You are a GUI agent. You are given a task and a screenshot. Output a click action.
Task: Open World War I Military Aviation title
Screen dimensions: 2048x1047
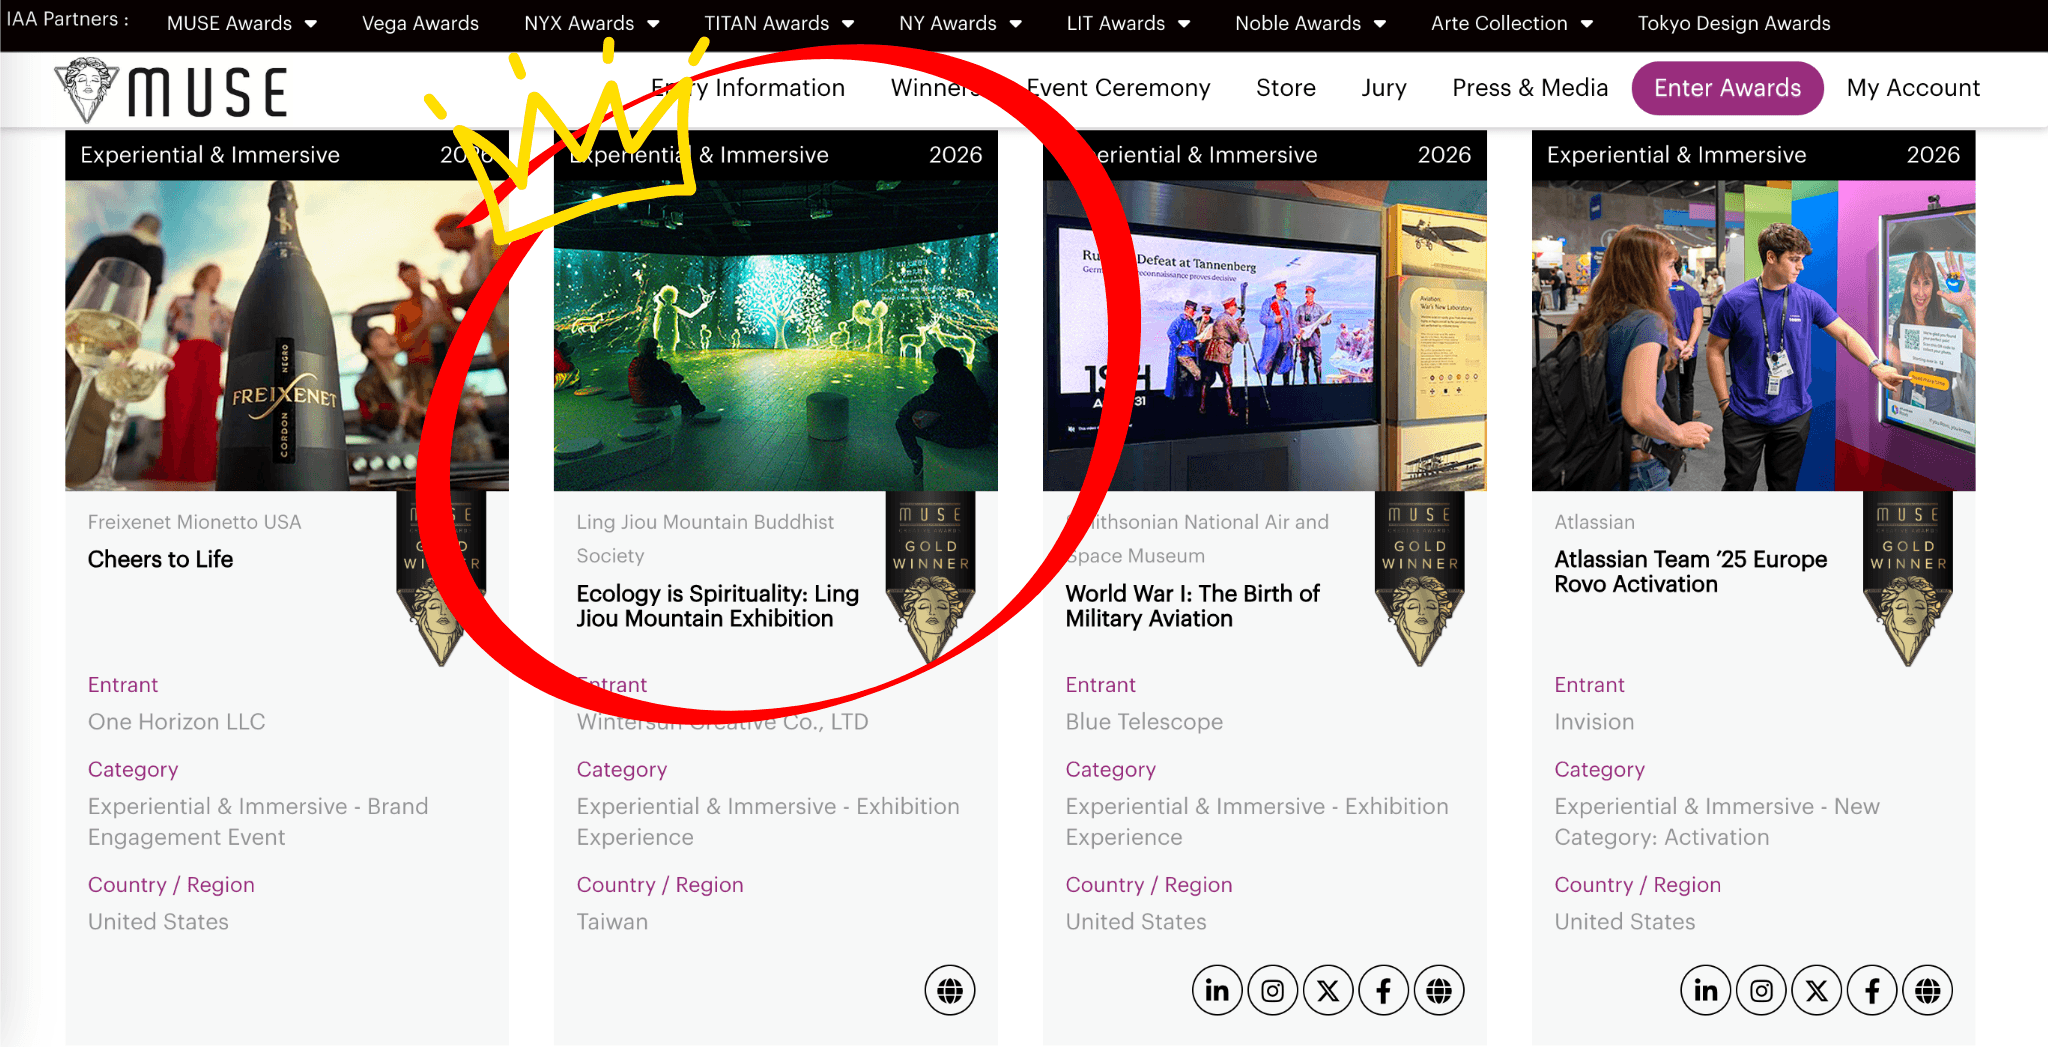(1192, 606)
